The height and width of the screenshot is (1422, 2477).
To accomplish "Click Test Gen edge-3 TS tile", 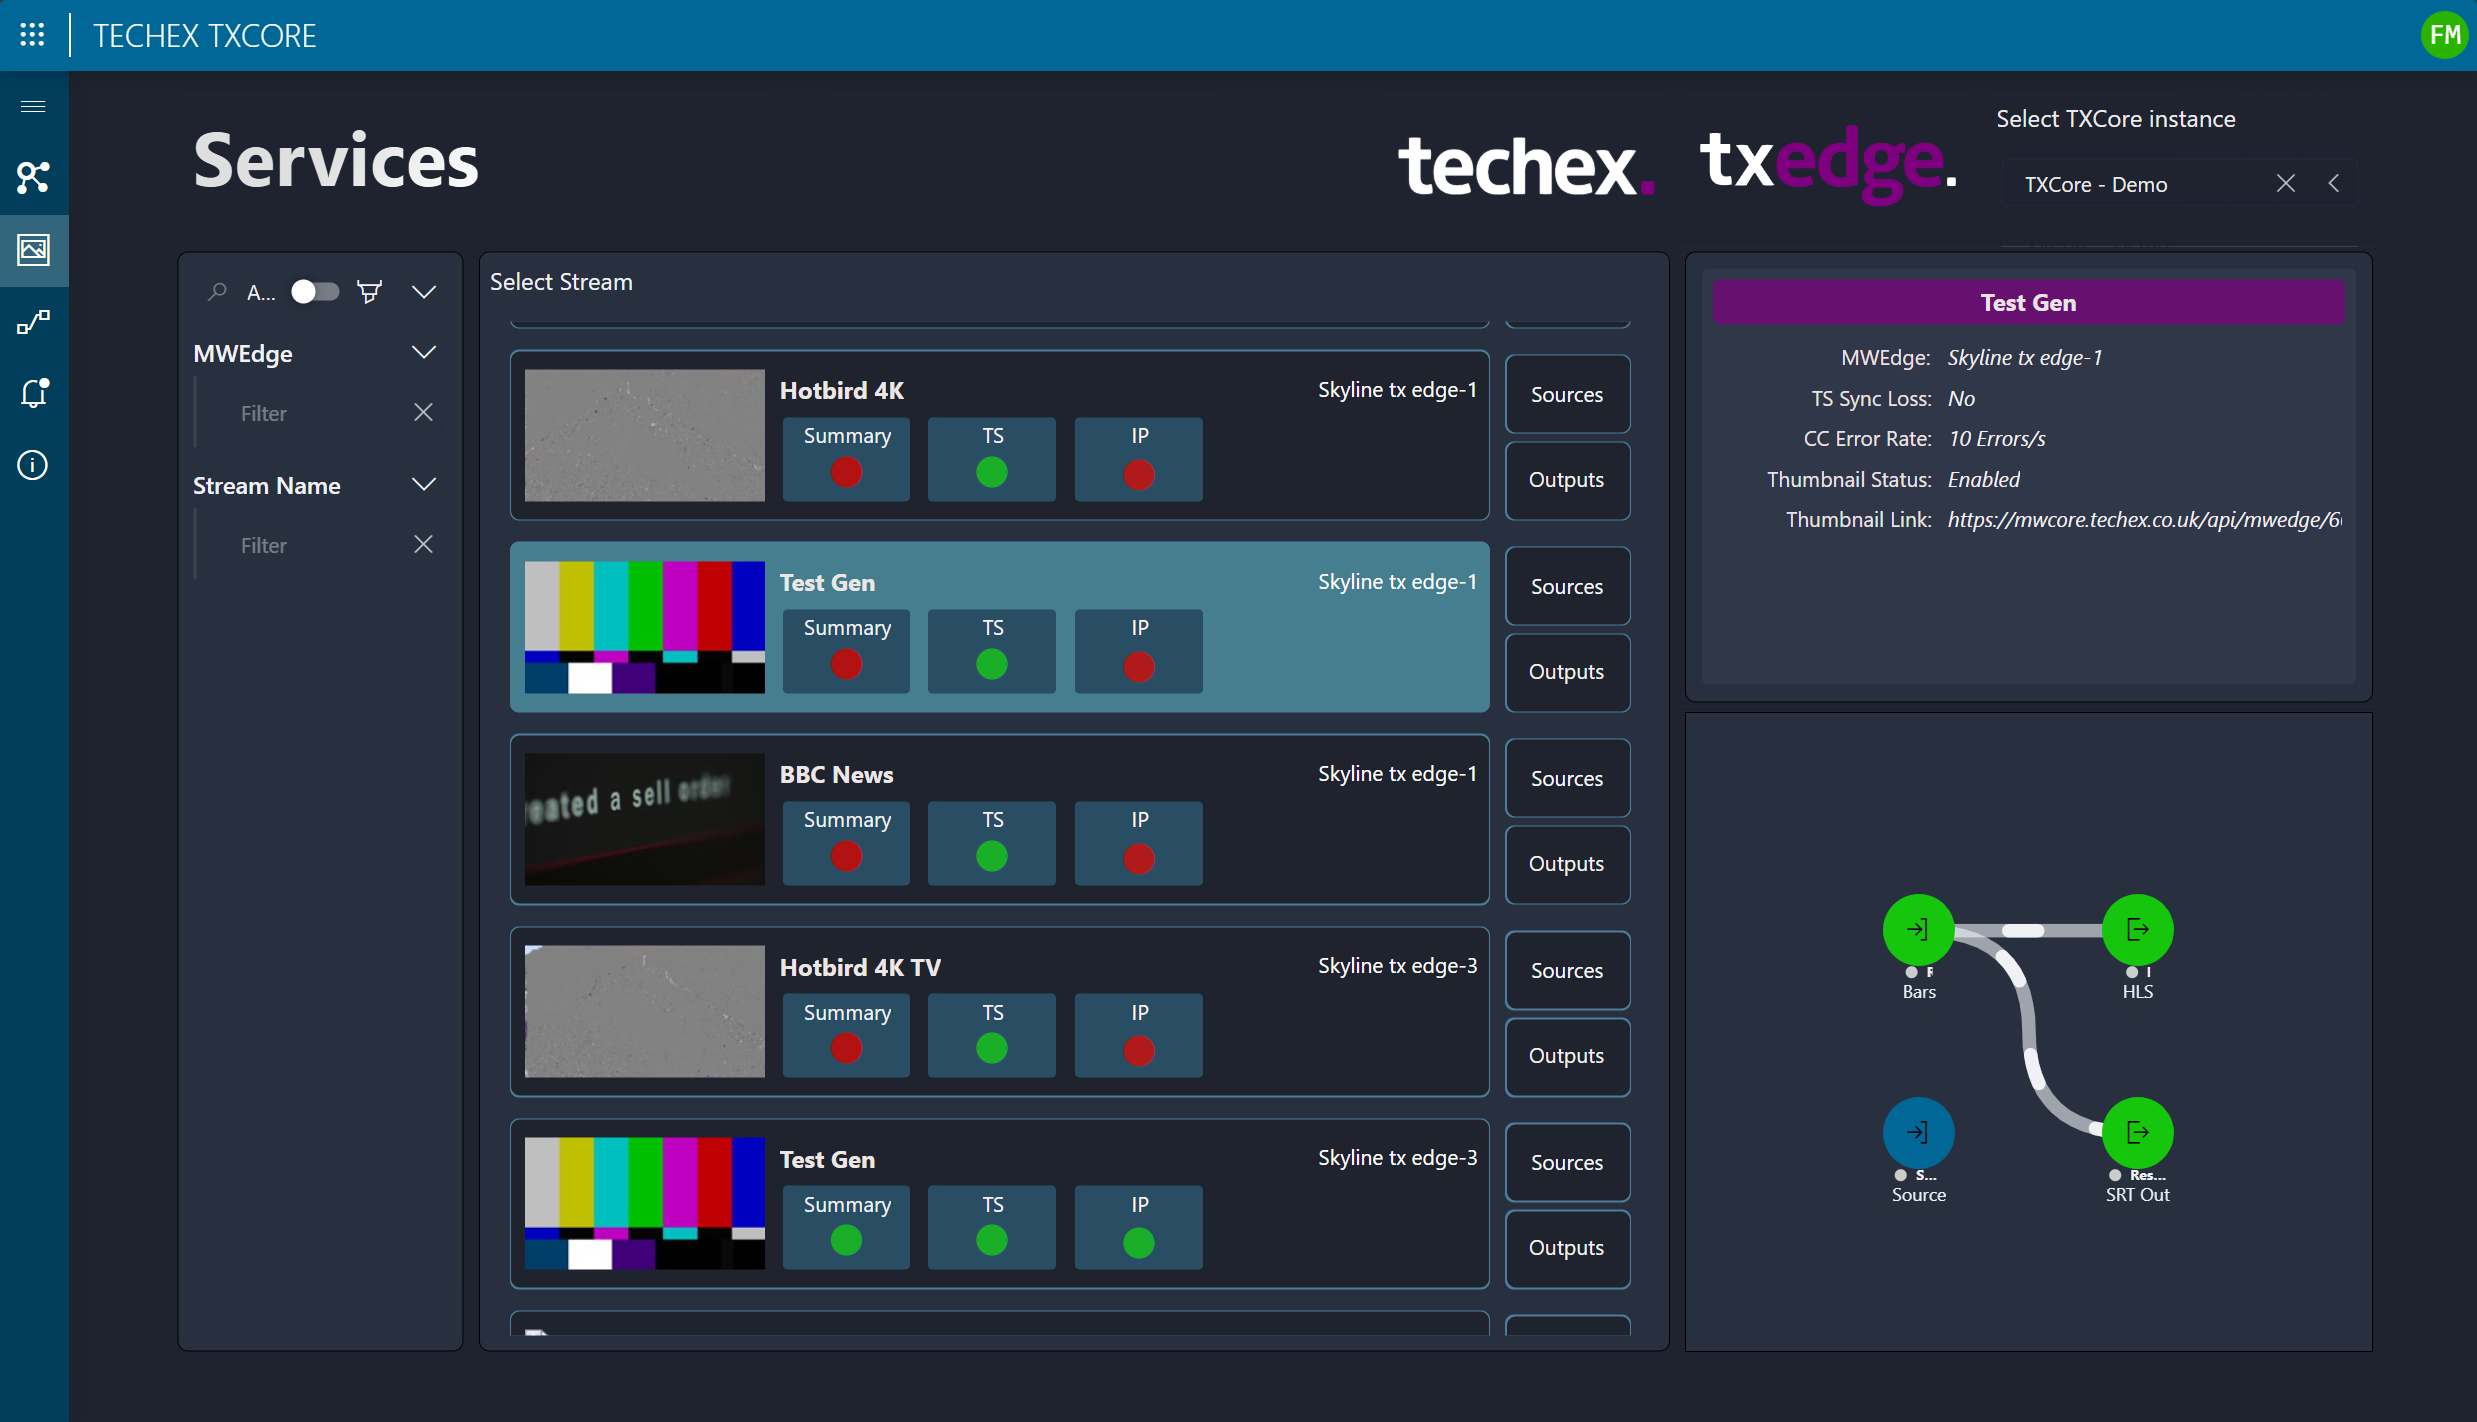I will click(x=992, y=1227).
